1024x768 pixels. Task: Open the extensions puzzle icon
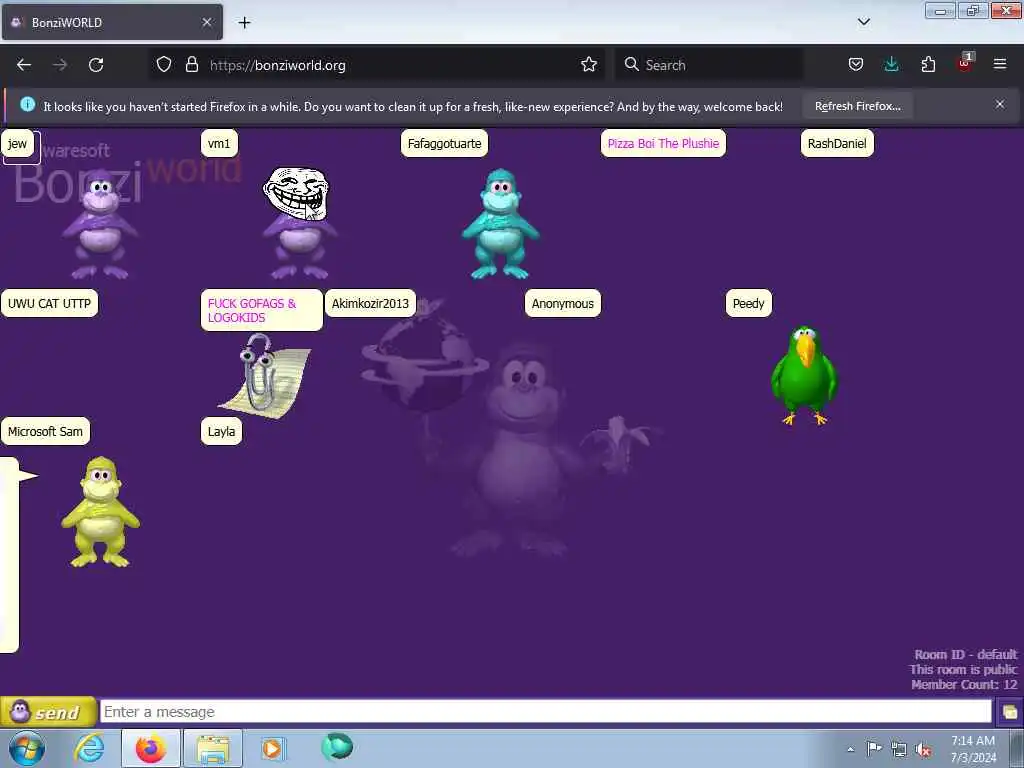pyautogui.click(x=928, y=64)
